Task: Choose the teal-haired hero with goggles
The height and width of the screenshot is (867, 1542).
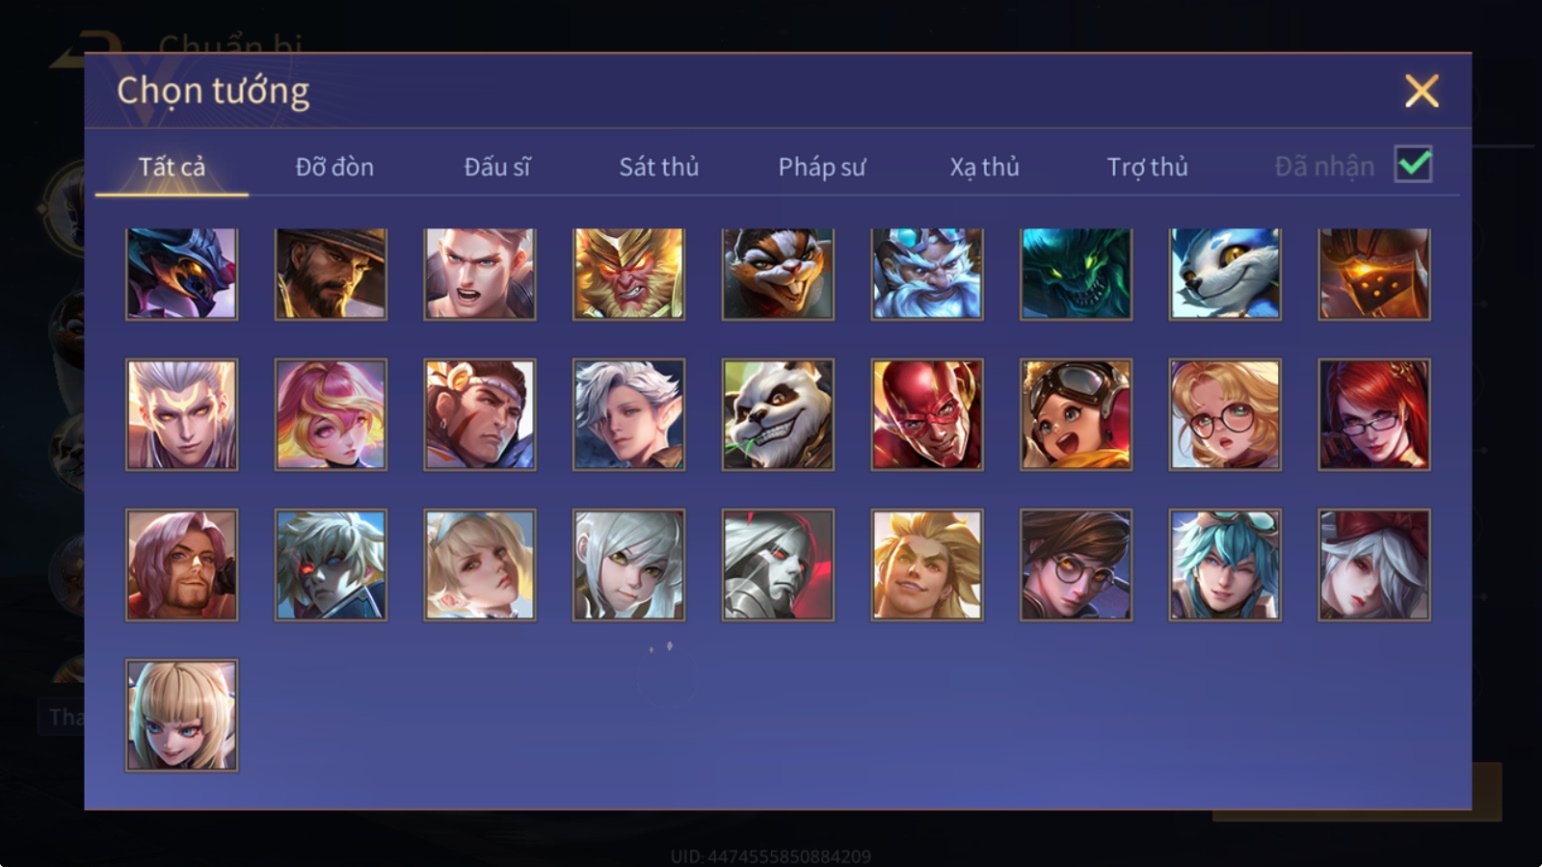Action: pyautogui.click(x=1225, y=565)
